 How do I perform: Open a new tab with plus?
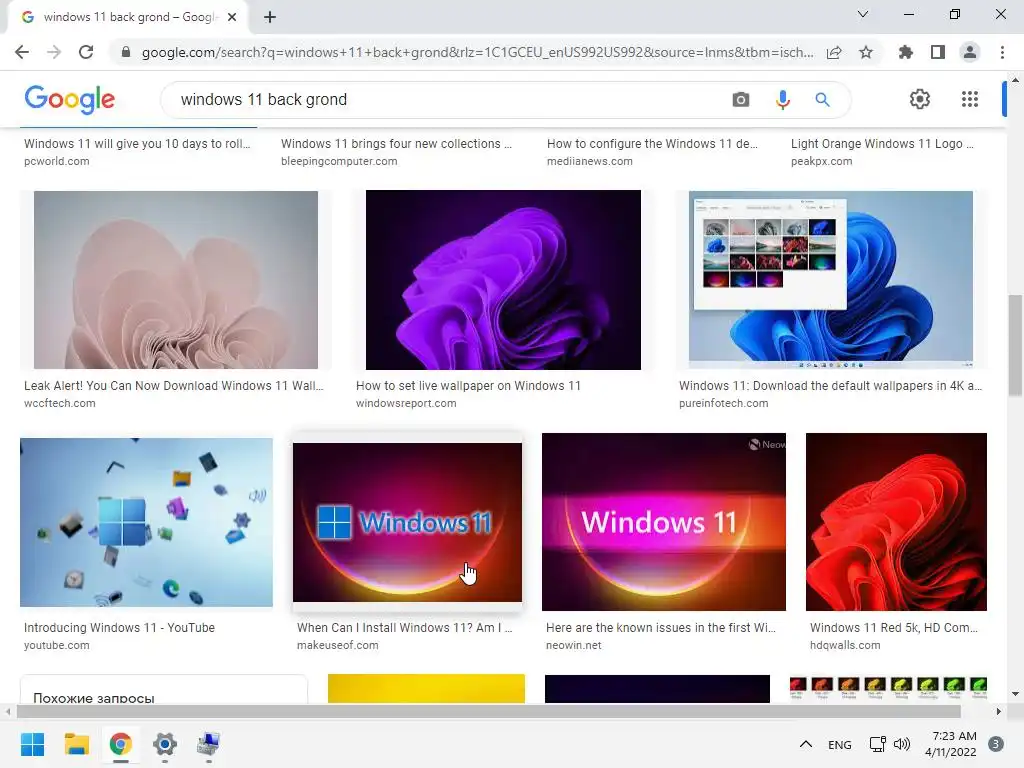(270, 17)
